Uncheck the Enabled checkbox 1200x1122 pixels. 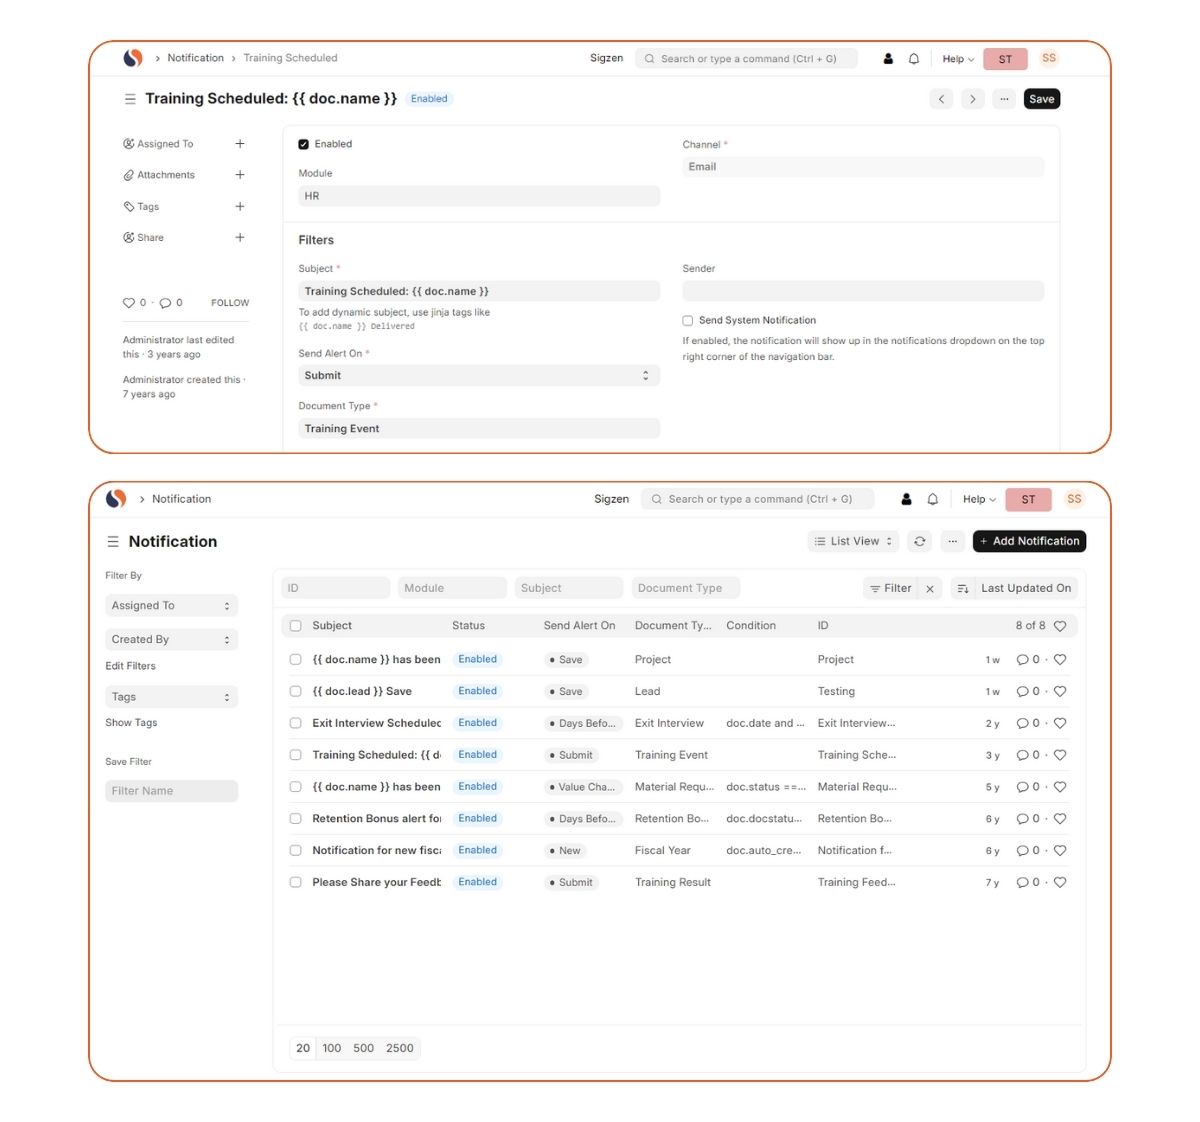[304, 144]
